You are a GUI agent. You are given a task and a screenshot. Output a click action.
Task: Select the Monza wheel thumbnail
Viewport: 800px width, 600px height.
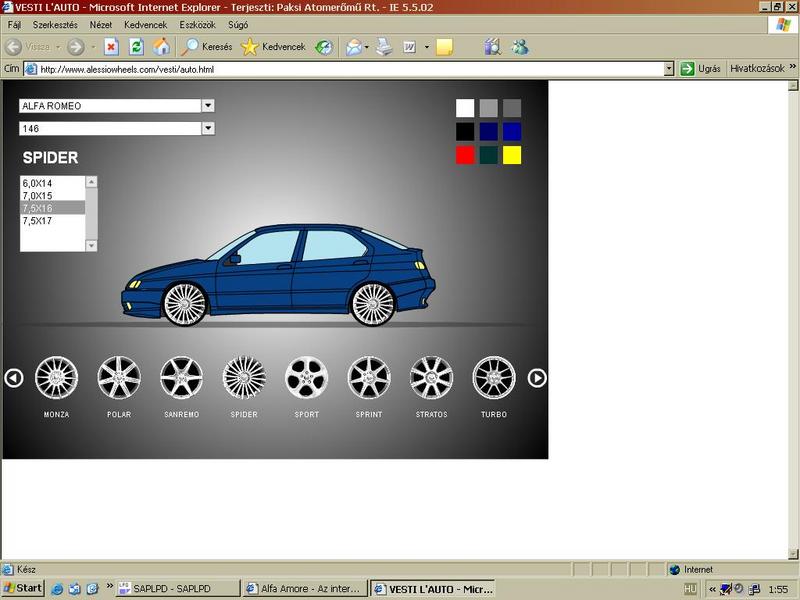pos(56,378)
